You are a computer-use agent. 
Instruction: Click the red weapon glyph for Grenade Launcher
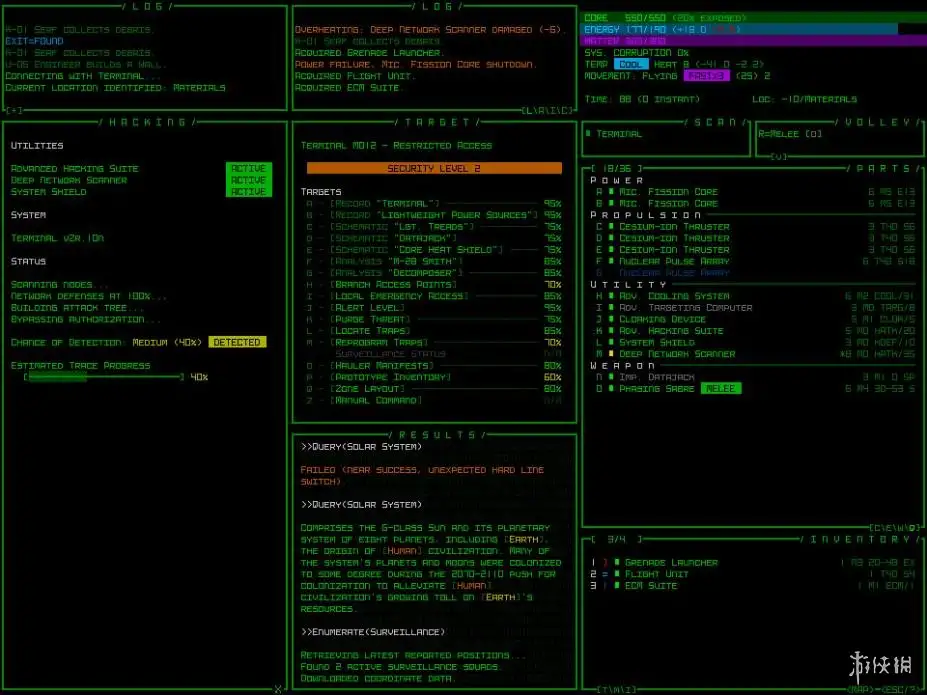point(605,563)
